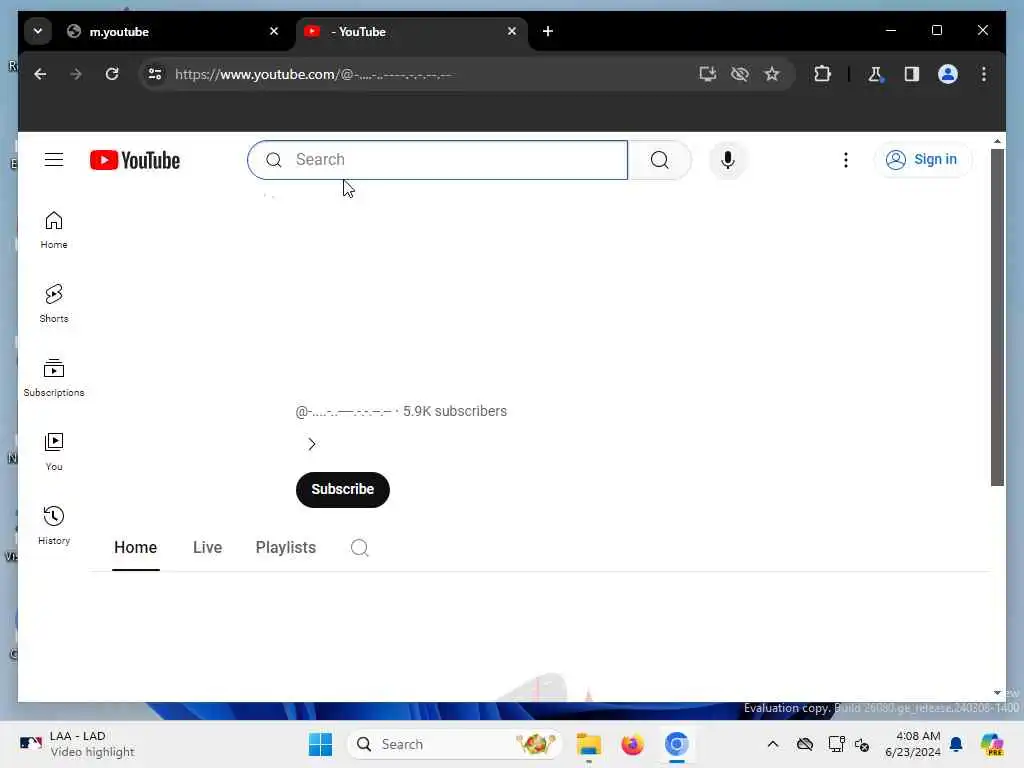Install app icon in address bar
Image resolution: width=1024 pixels, height=768 pixels.
click(707, 74)
